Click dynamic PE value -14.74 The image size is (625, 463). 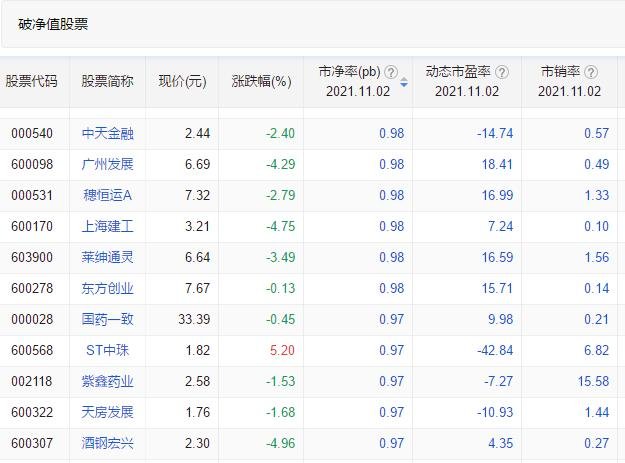495,133
